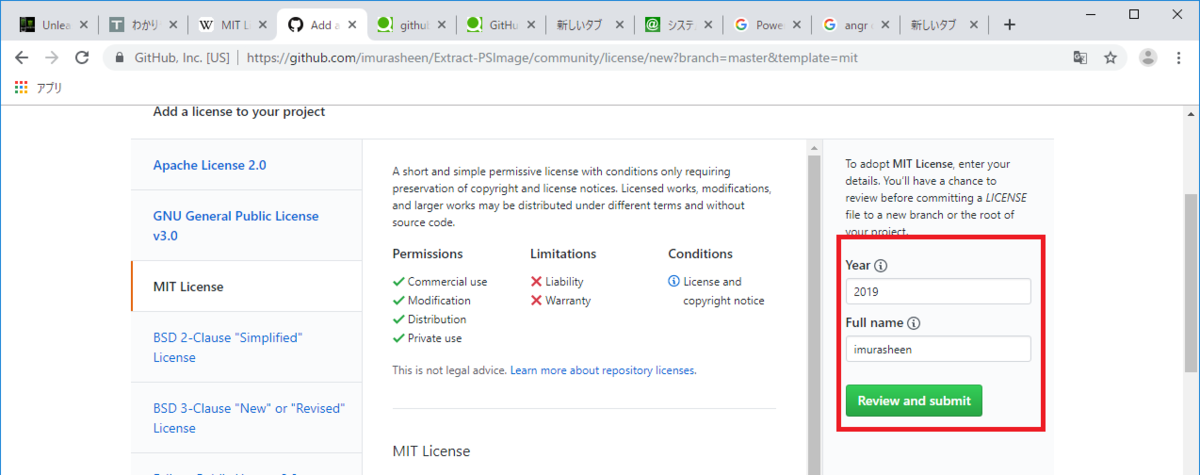
Task: Close the 'MIT Li' Wikipedia tab
Action: [262, 24]
